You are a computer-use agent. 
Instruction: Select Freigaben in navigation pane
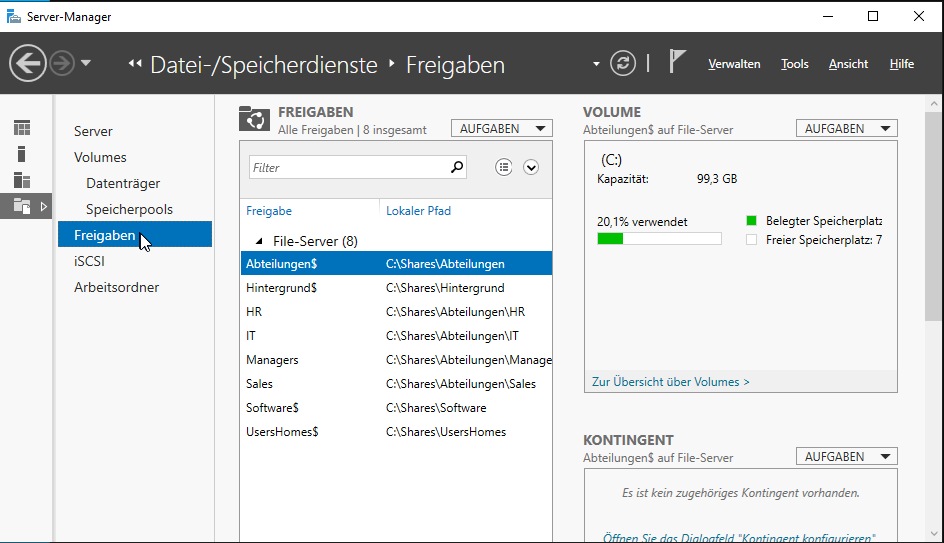135,234
